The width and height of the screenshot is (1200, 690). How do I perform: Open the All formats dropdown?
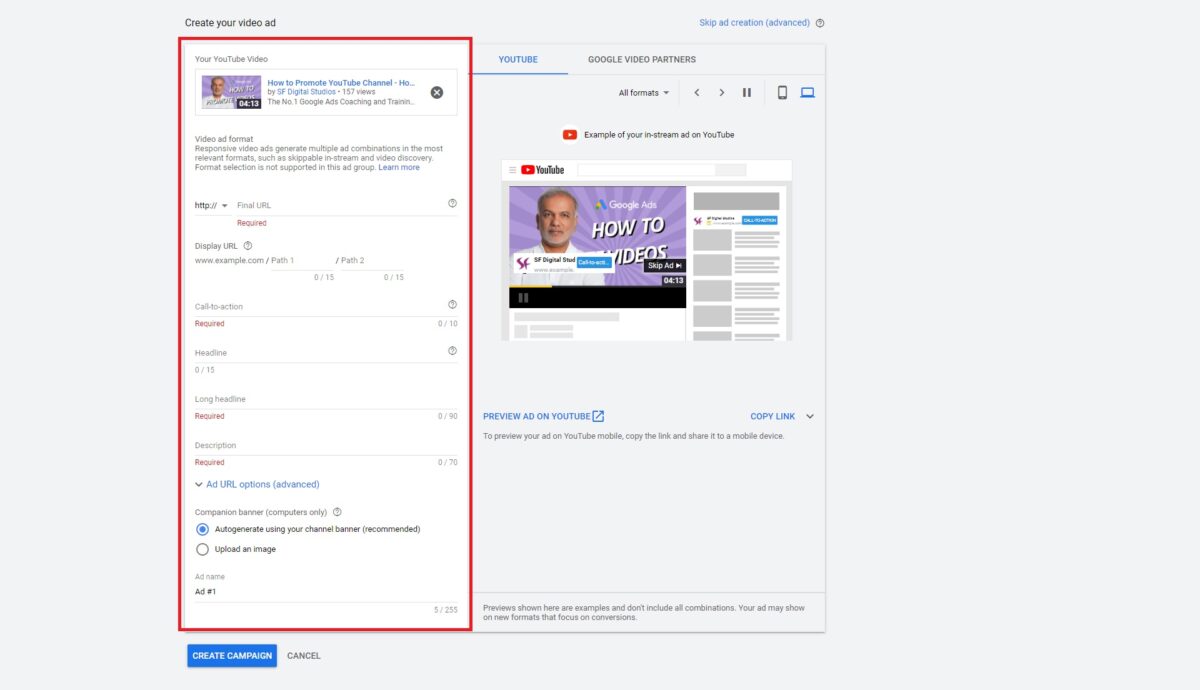[644, 93]
